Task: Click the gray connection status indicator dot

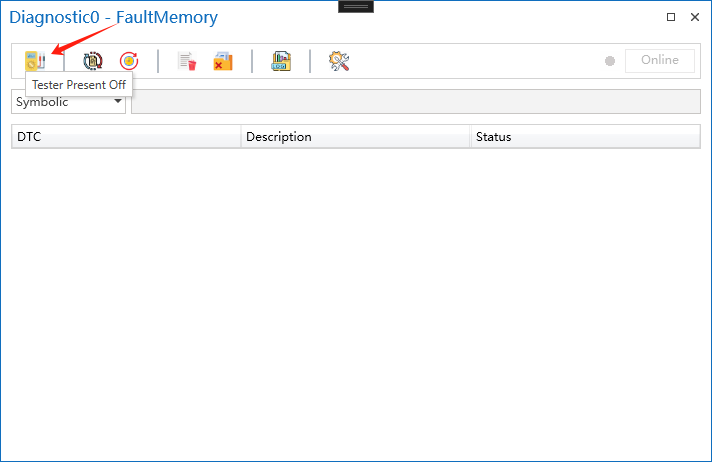Action: coord(610,61)
